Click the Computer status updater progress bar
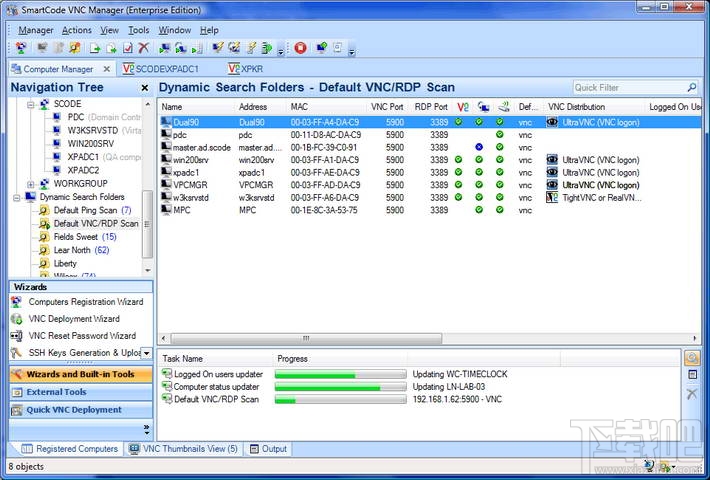Viewport: 710px width, 480px height. pos(340,387)
